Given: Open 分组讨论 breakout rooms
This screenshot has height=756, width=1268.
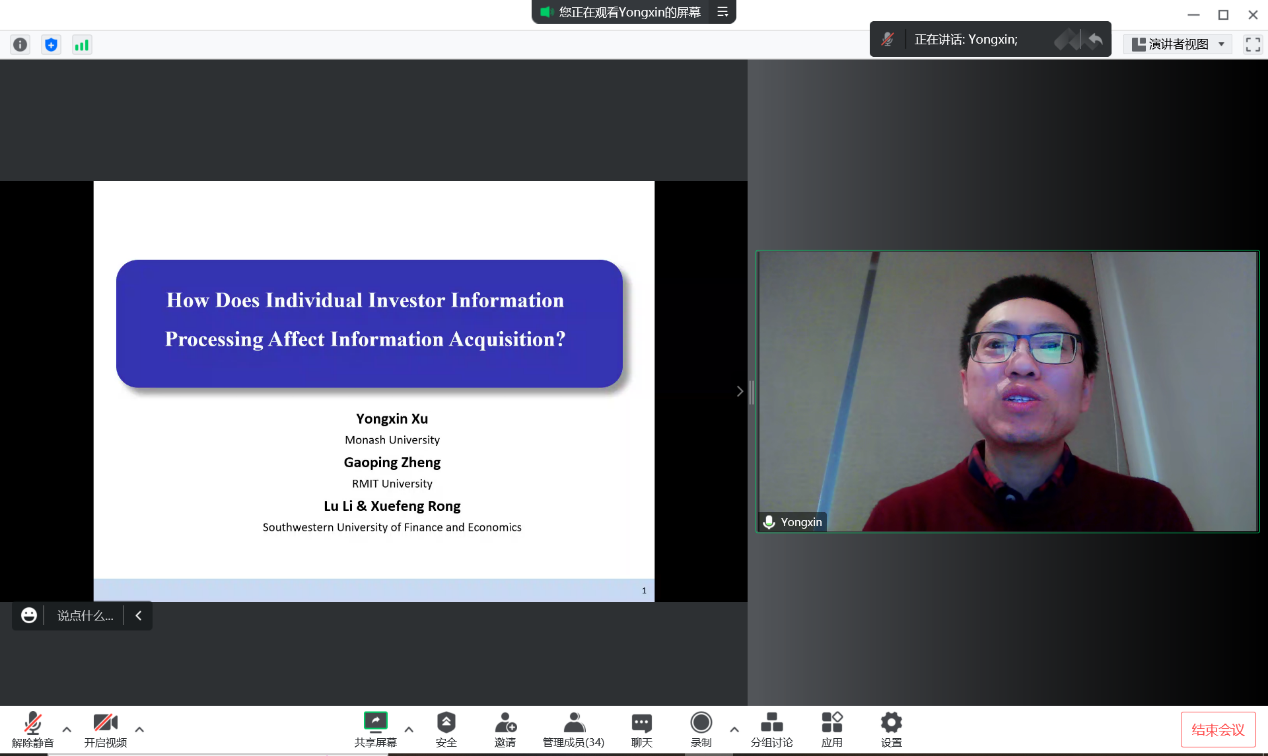Looking at the screenshot, I should (771, 729).
